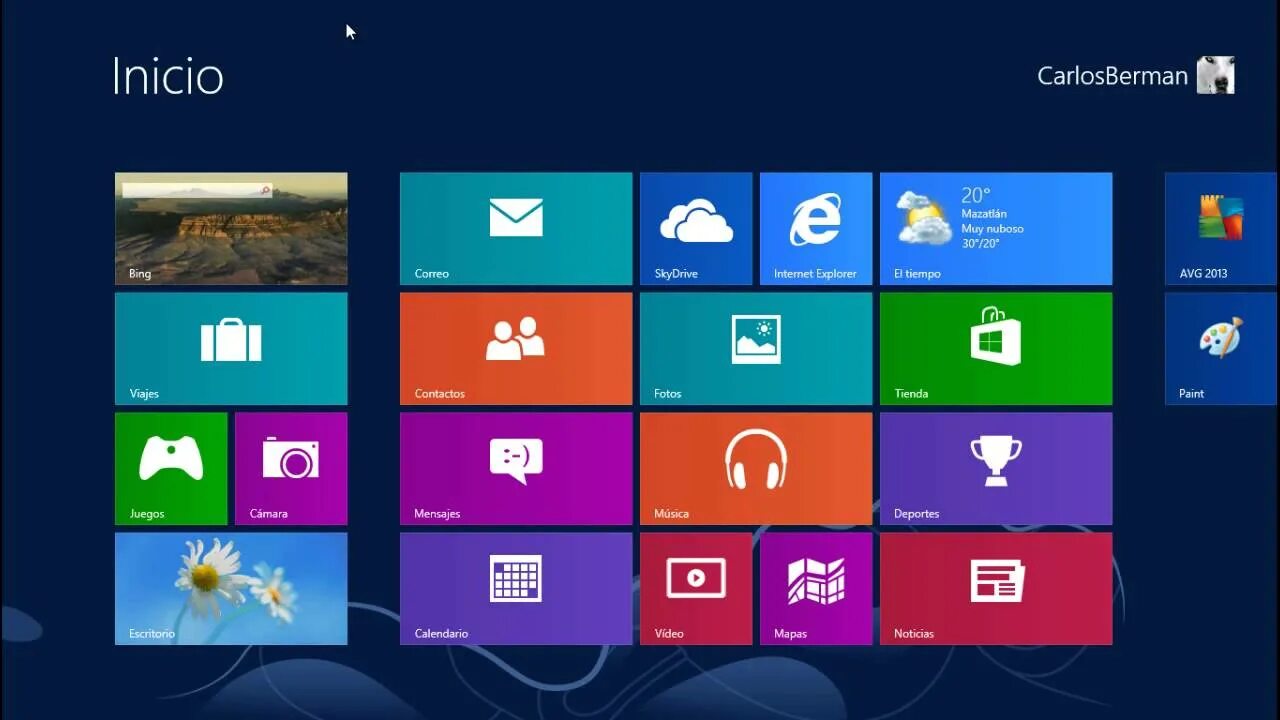Open the Mensajes chat tile

click(x=516, y=469)
